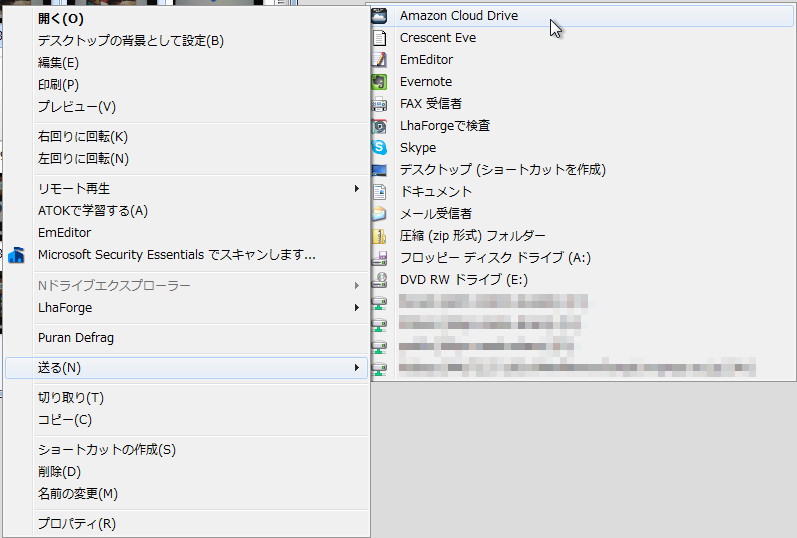Viewport: 797px width, 538px height.
Task: Click the DVD RW drive (E:) icon
Action: click(x=379, y=280)
